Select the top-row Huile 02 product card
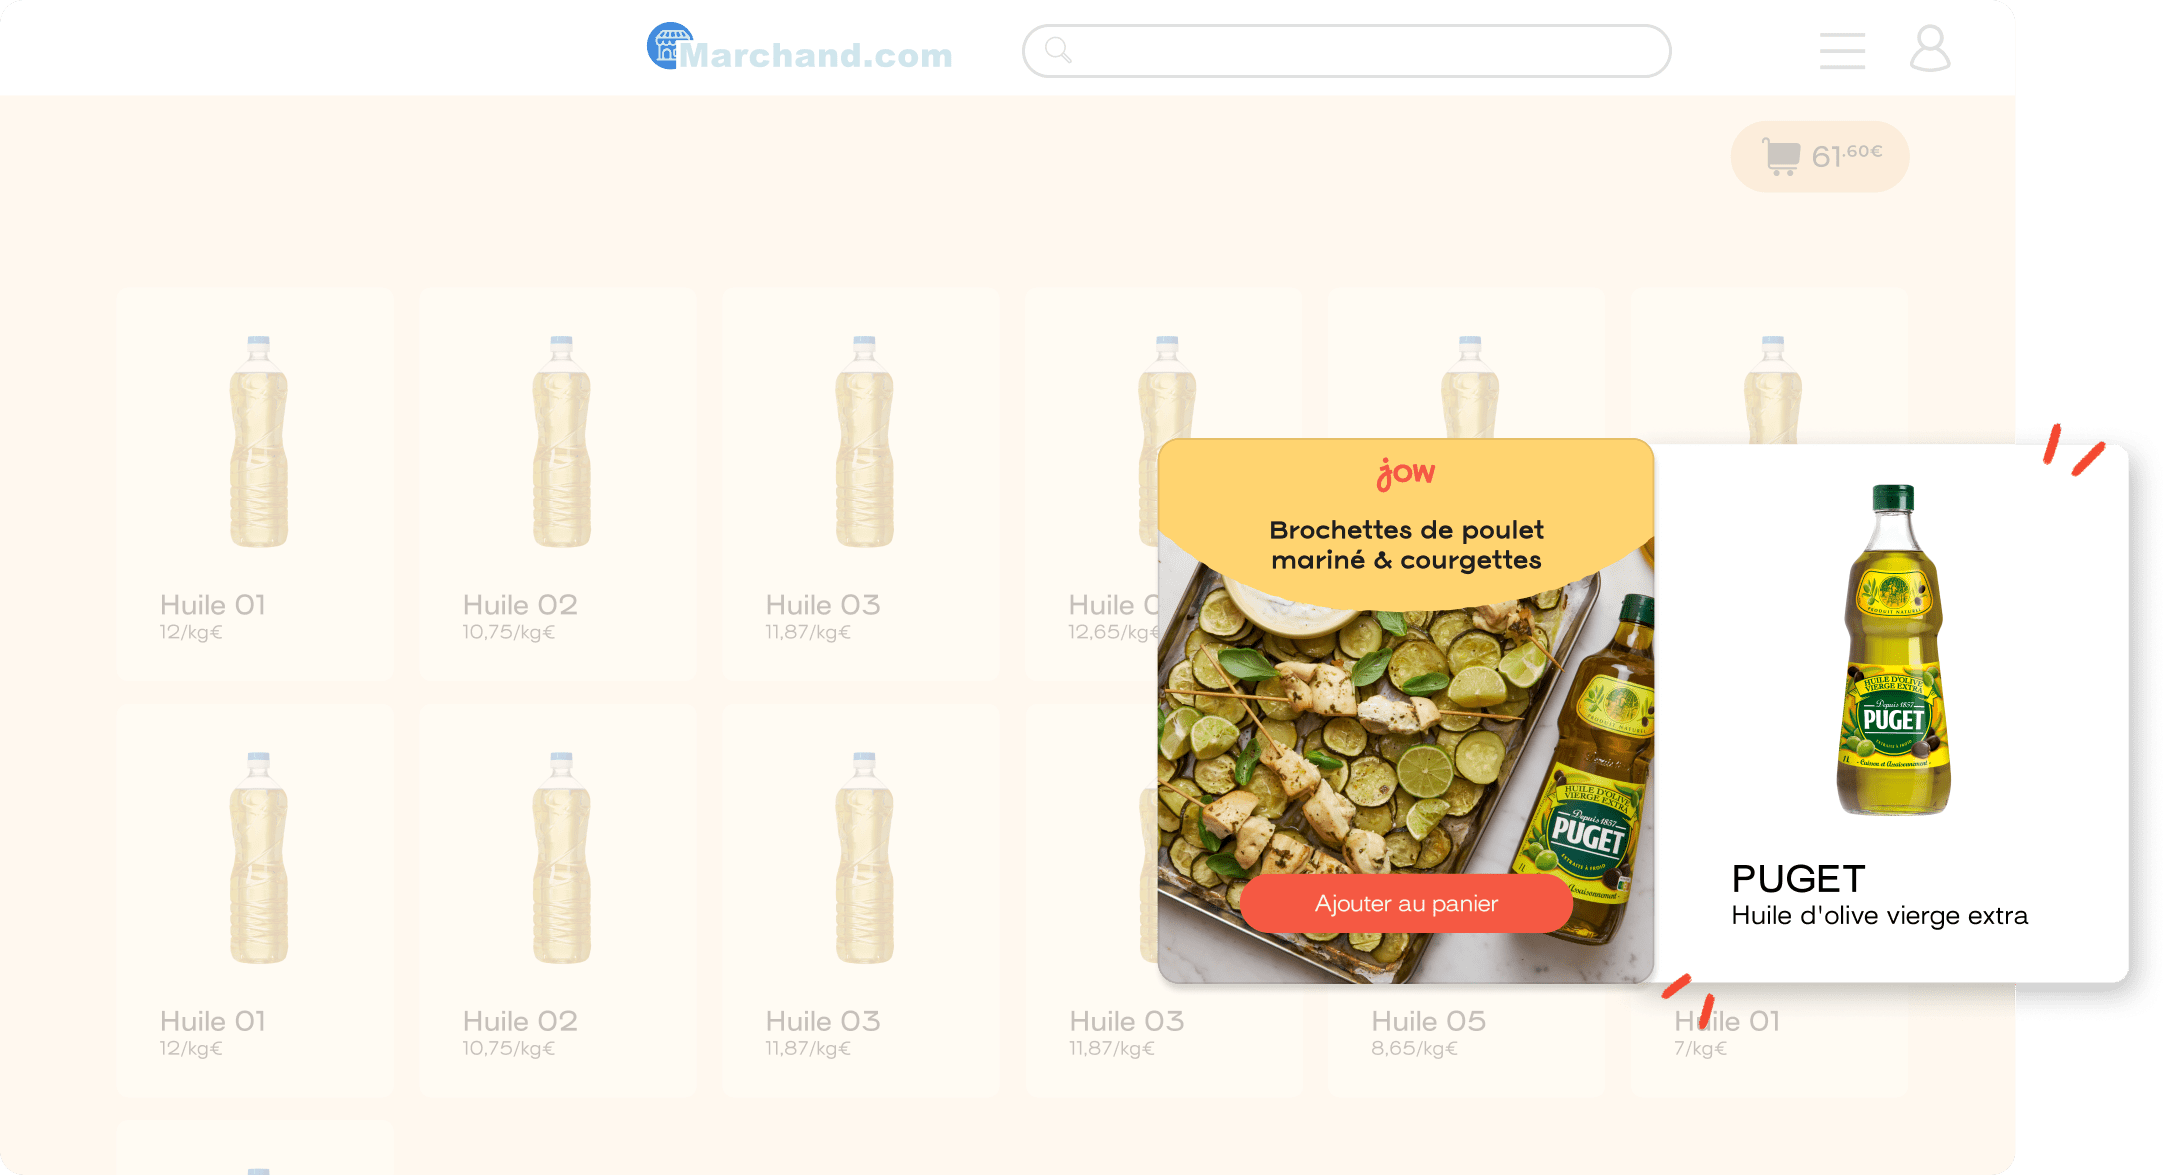This screenshot has width=2167, height=1175. point(558,485)
